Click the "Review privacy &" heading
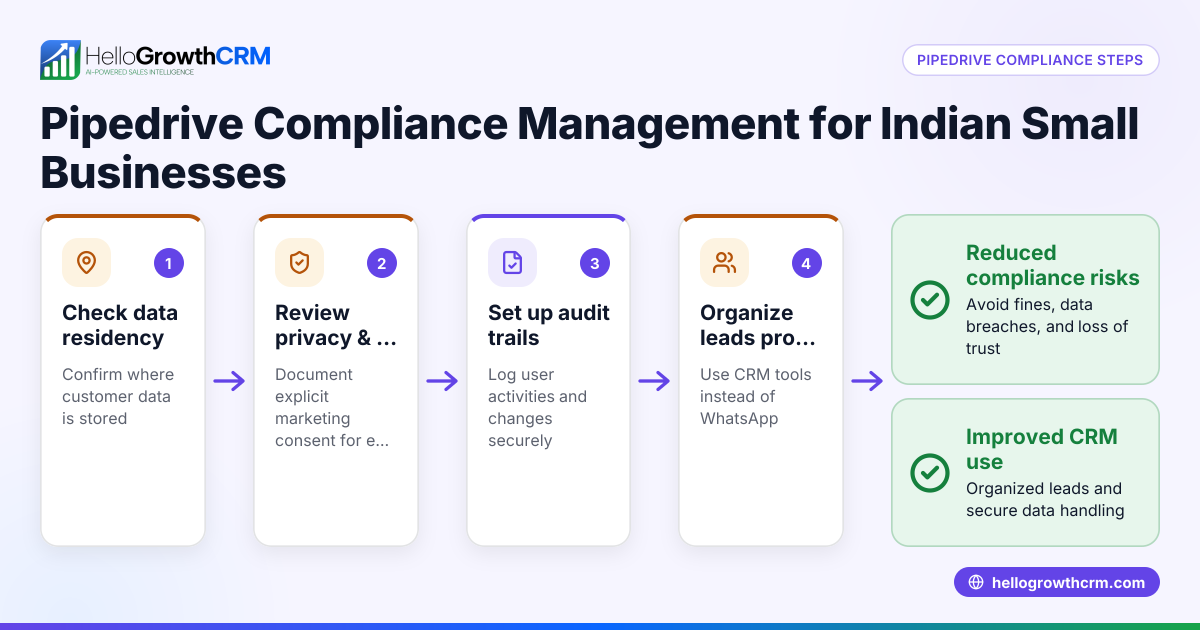This screenshot has width=1200, height=630. click(336, 325)
